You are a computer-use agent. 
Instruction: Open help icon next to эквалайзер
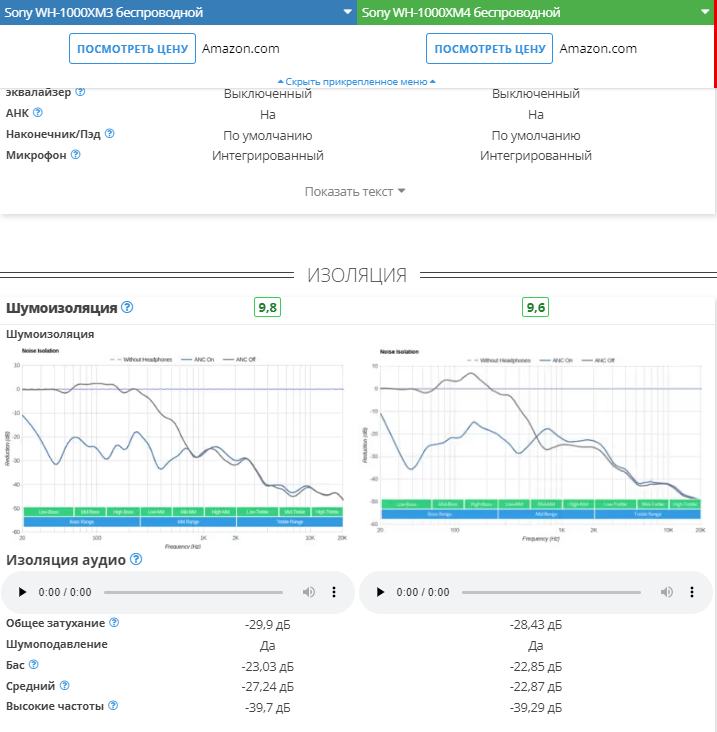coord(80,92)
